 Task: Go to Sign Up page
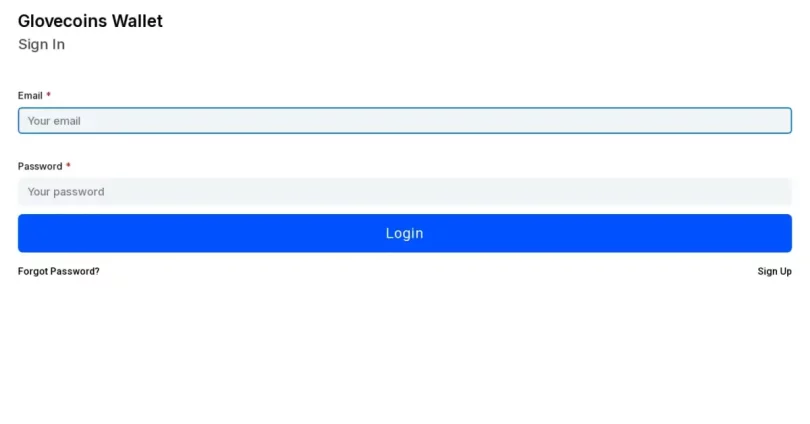pyautogui.click(x=774, y=271)
